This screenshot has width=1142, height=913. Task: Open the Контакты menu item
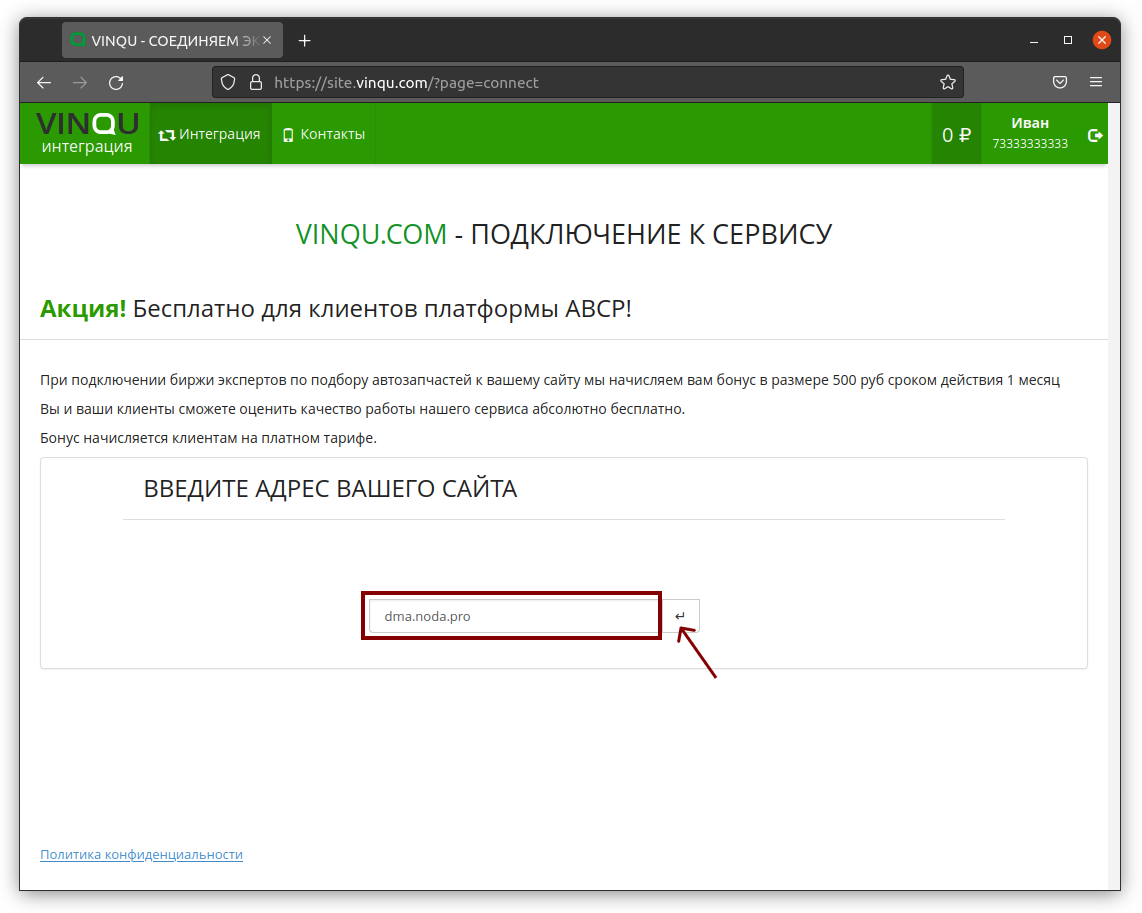point(324,134)
